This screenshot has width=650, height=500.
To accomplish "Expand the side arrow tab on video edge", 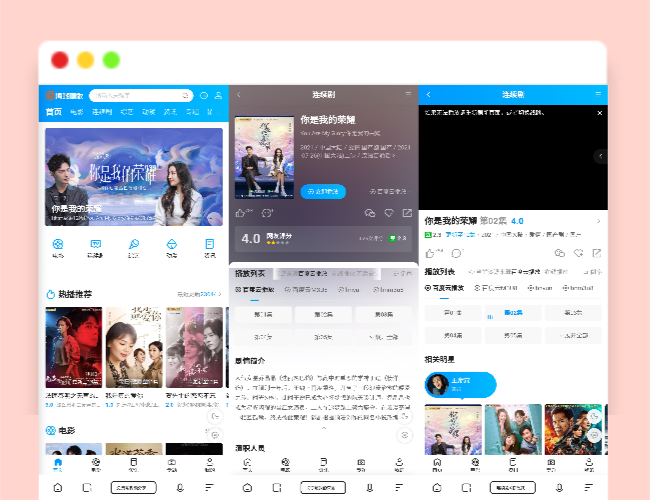I will (601, 156).
